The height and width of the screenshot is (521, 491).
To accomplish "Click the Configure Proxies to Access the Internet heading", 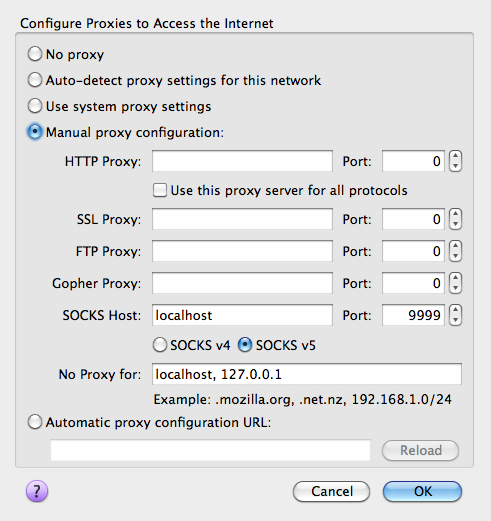I will [x=147, y=23].
